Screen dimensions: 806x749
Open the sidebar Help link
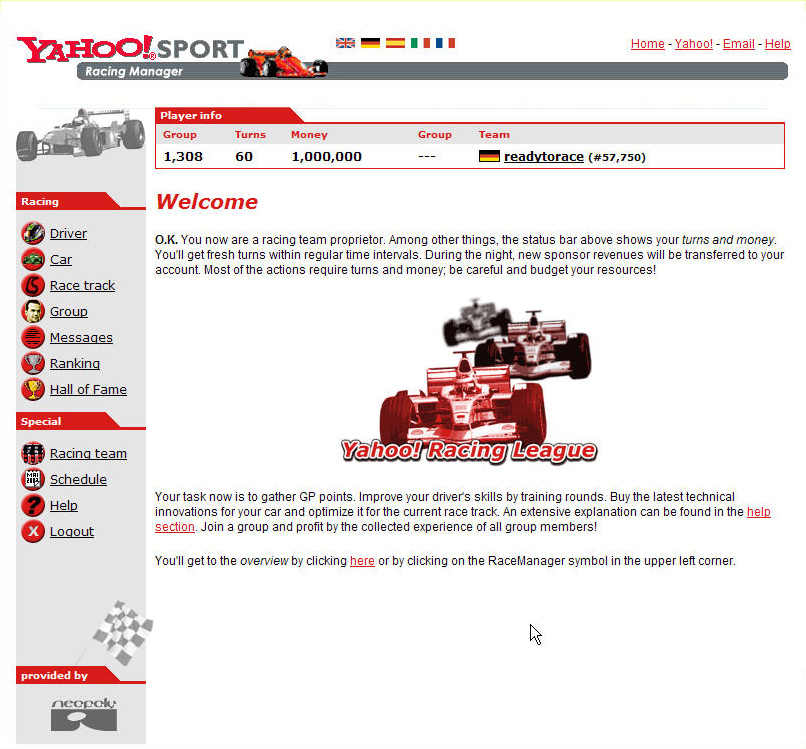[64, 505]
